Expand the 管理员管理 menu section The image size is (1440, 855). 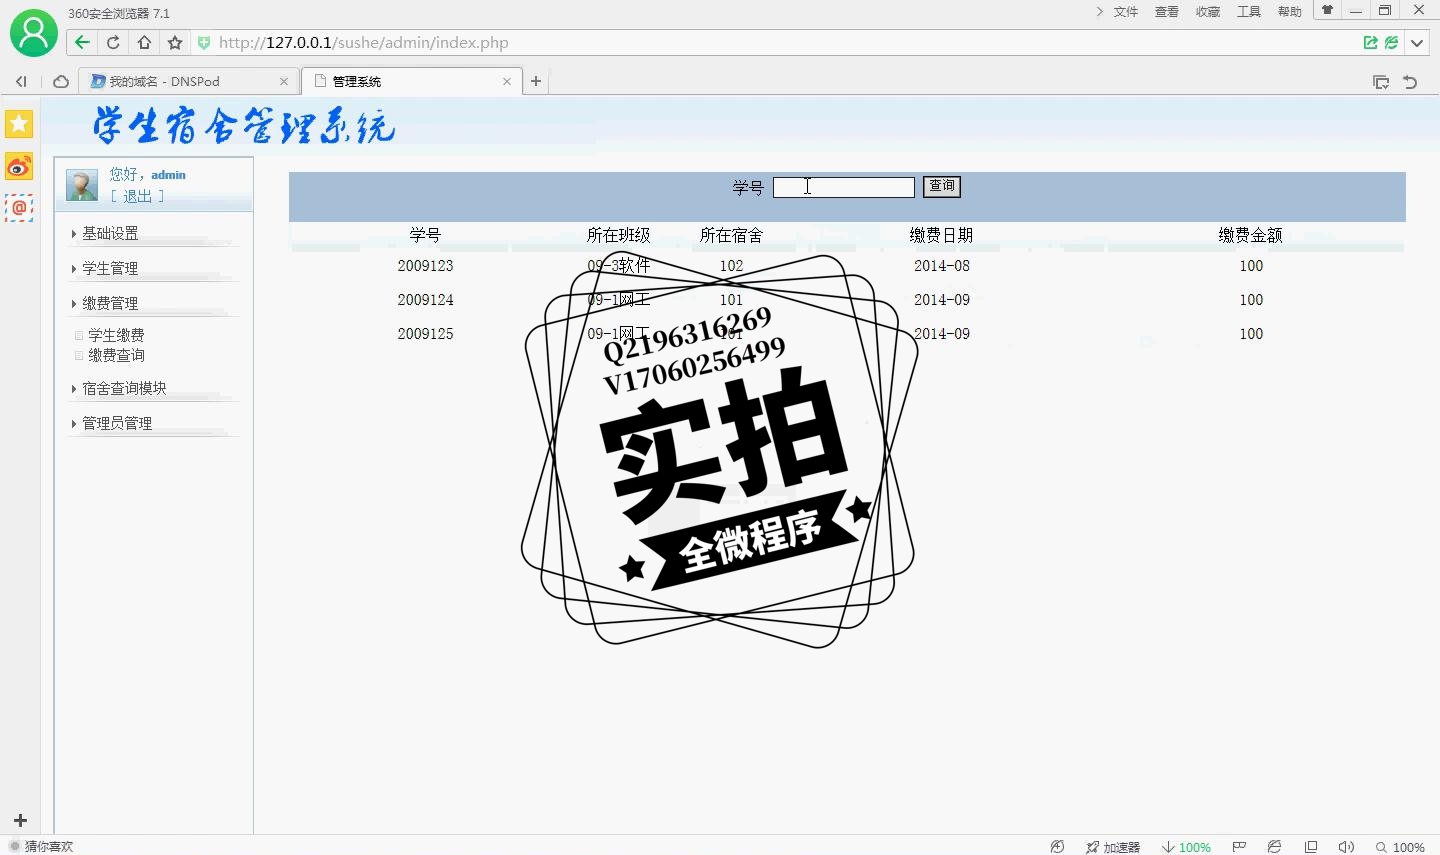[x=117, y=423]
